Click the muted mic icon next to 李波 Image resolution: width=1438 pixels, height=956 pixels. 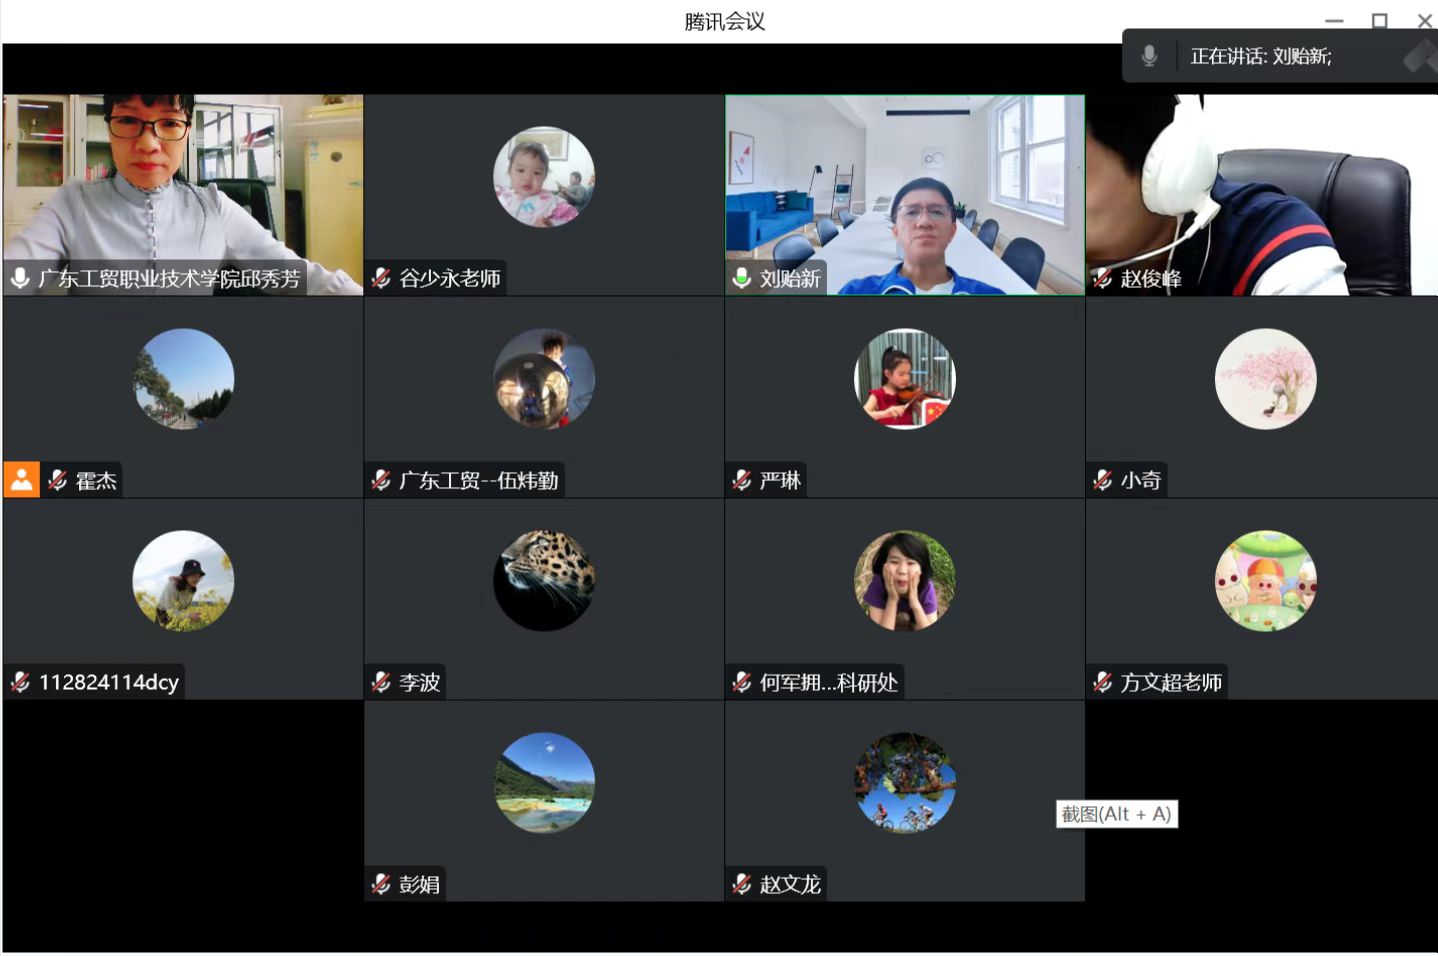click(x=381, y=682)
